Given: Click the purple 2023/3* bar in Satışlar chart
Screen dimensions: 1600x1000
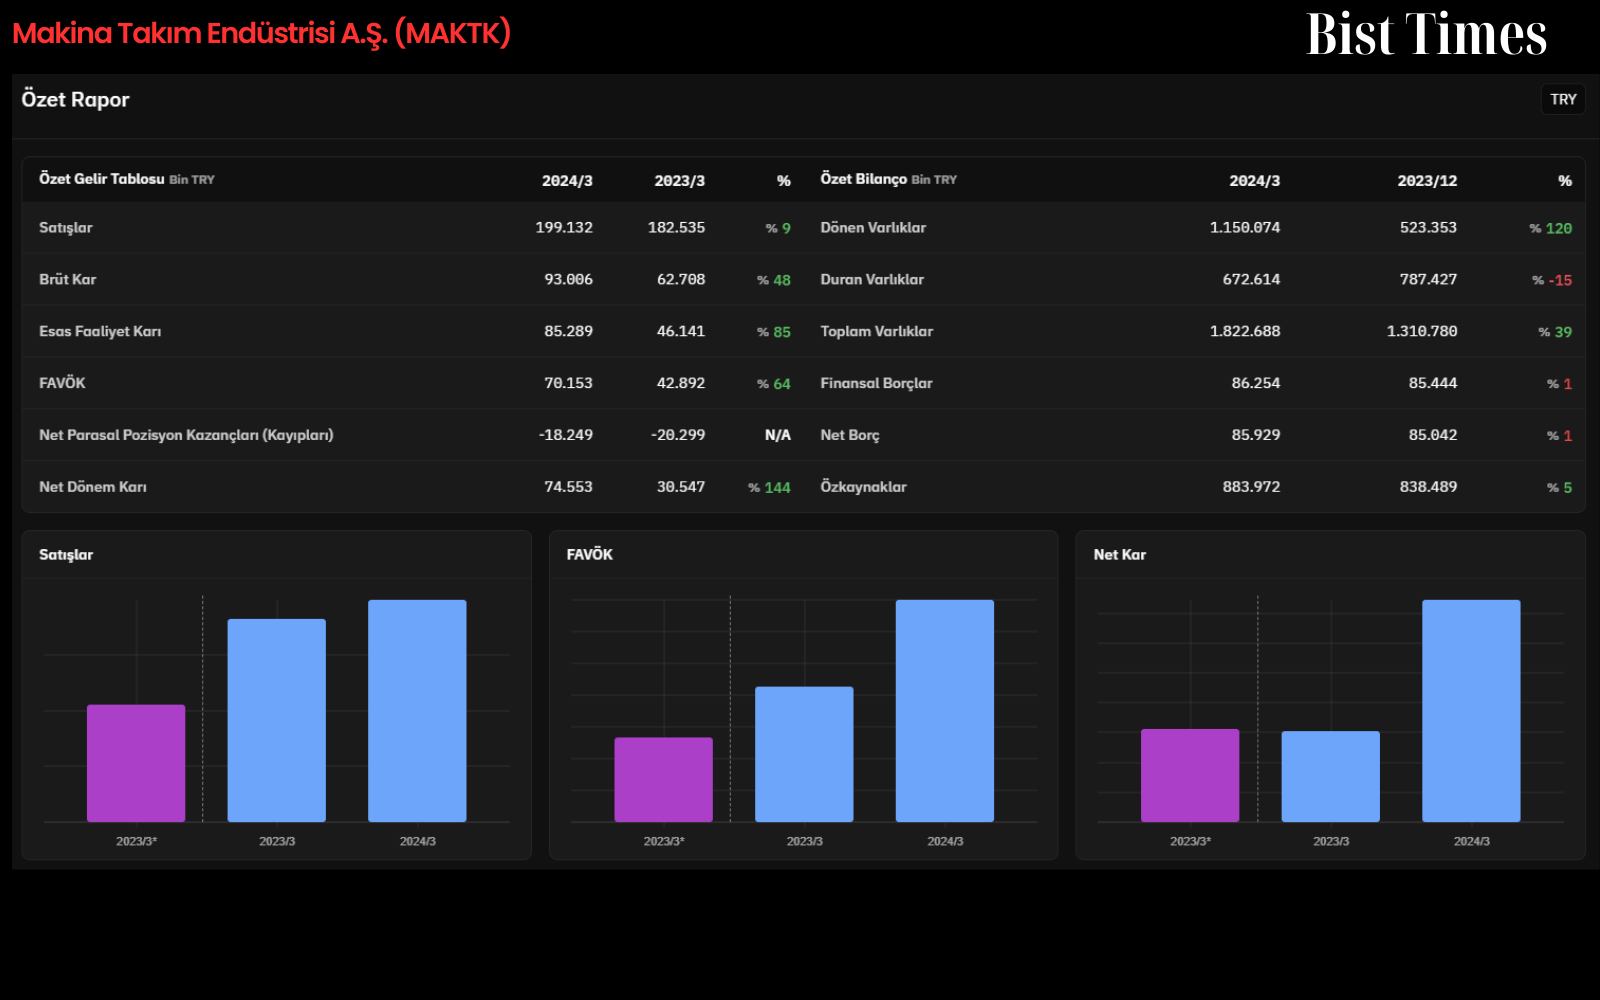Looking at the screenshot, I should (x=136, y=763).
